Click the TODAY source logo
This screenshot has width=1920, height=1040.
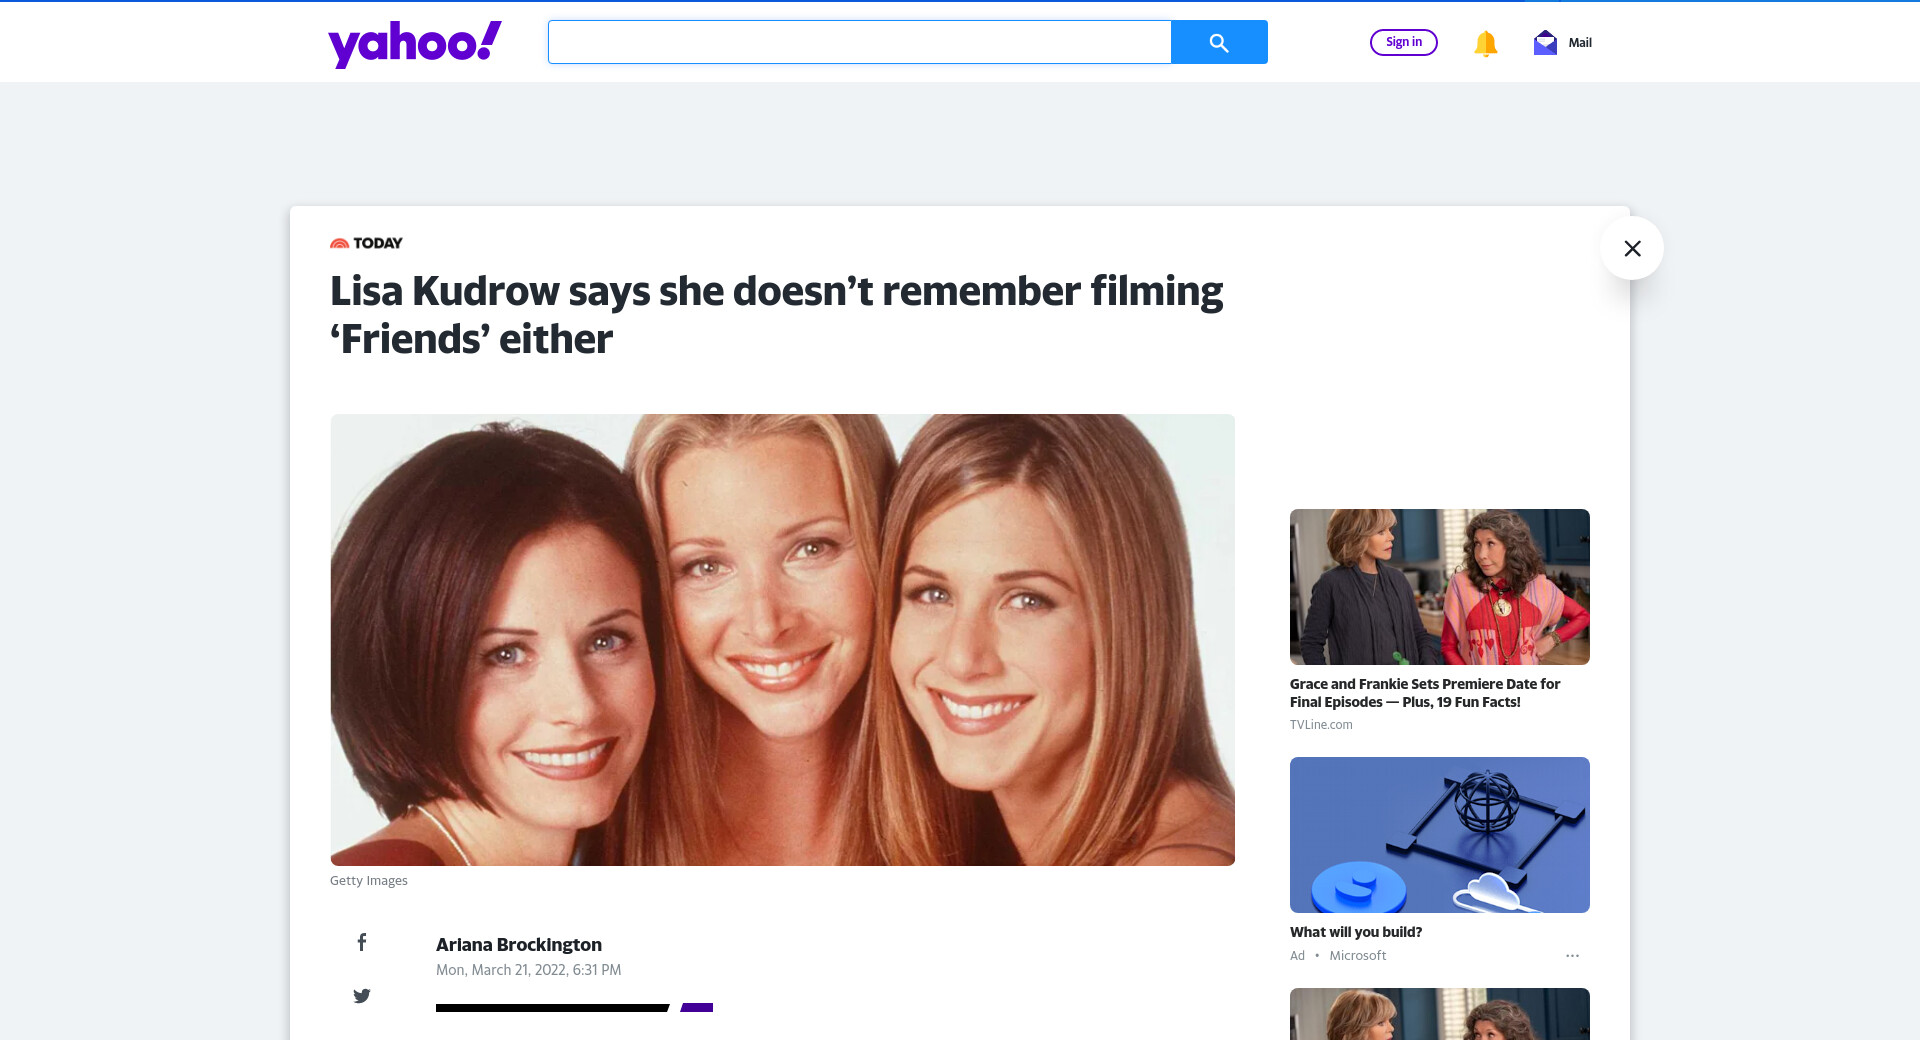(x=366, y=243)
